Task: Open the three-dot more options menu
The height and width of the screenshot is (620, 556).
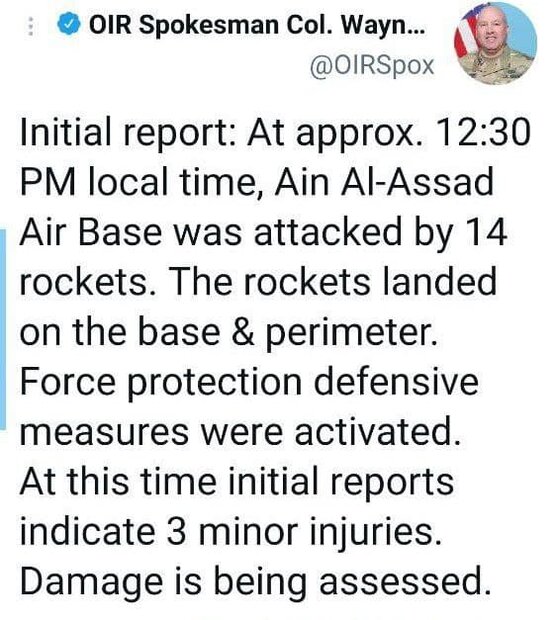Action: pyautogui.click(x=31, y=27)
